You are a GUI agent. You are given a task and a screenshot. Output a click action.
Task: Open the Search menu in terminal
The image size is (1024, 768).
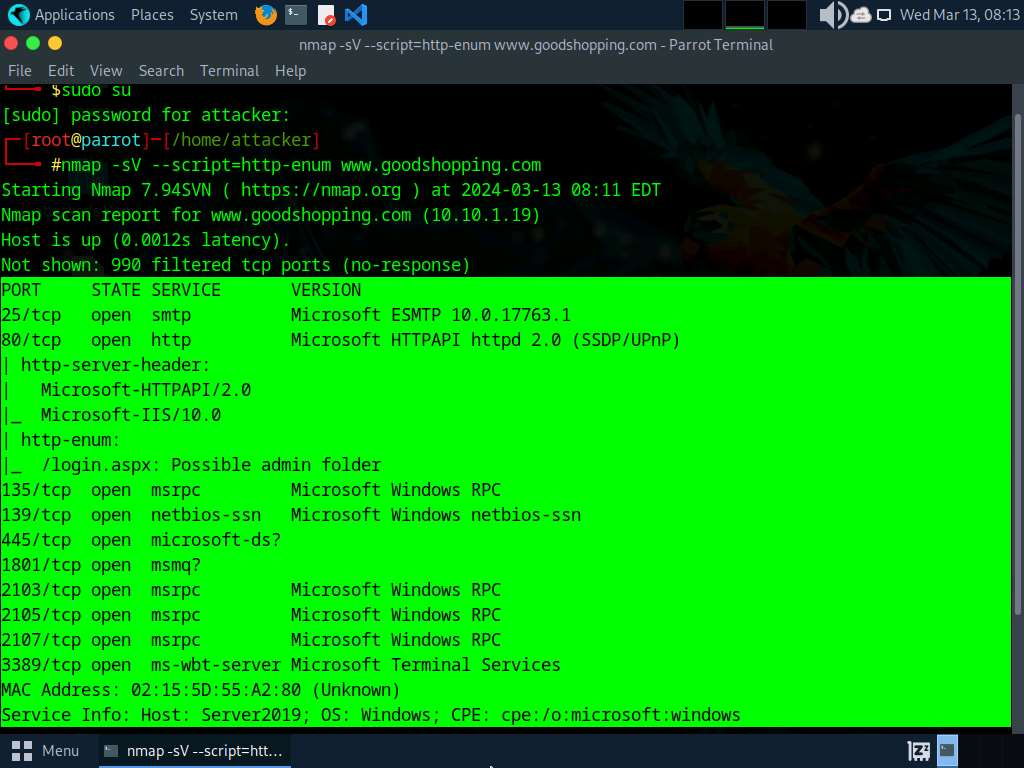161,71
